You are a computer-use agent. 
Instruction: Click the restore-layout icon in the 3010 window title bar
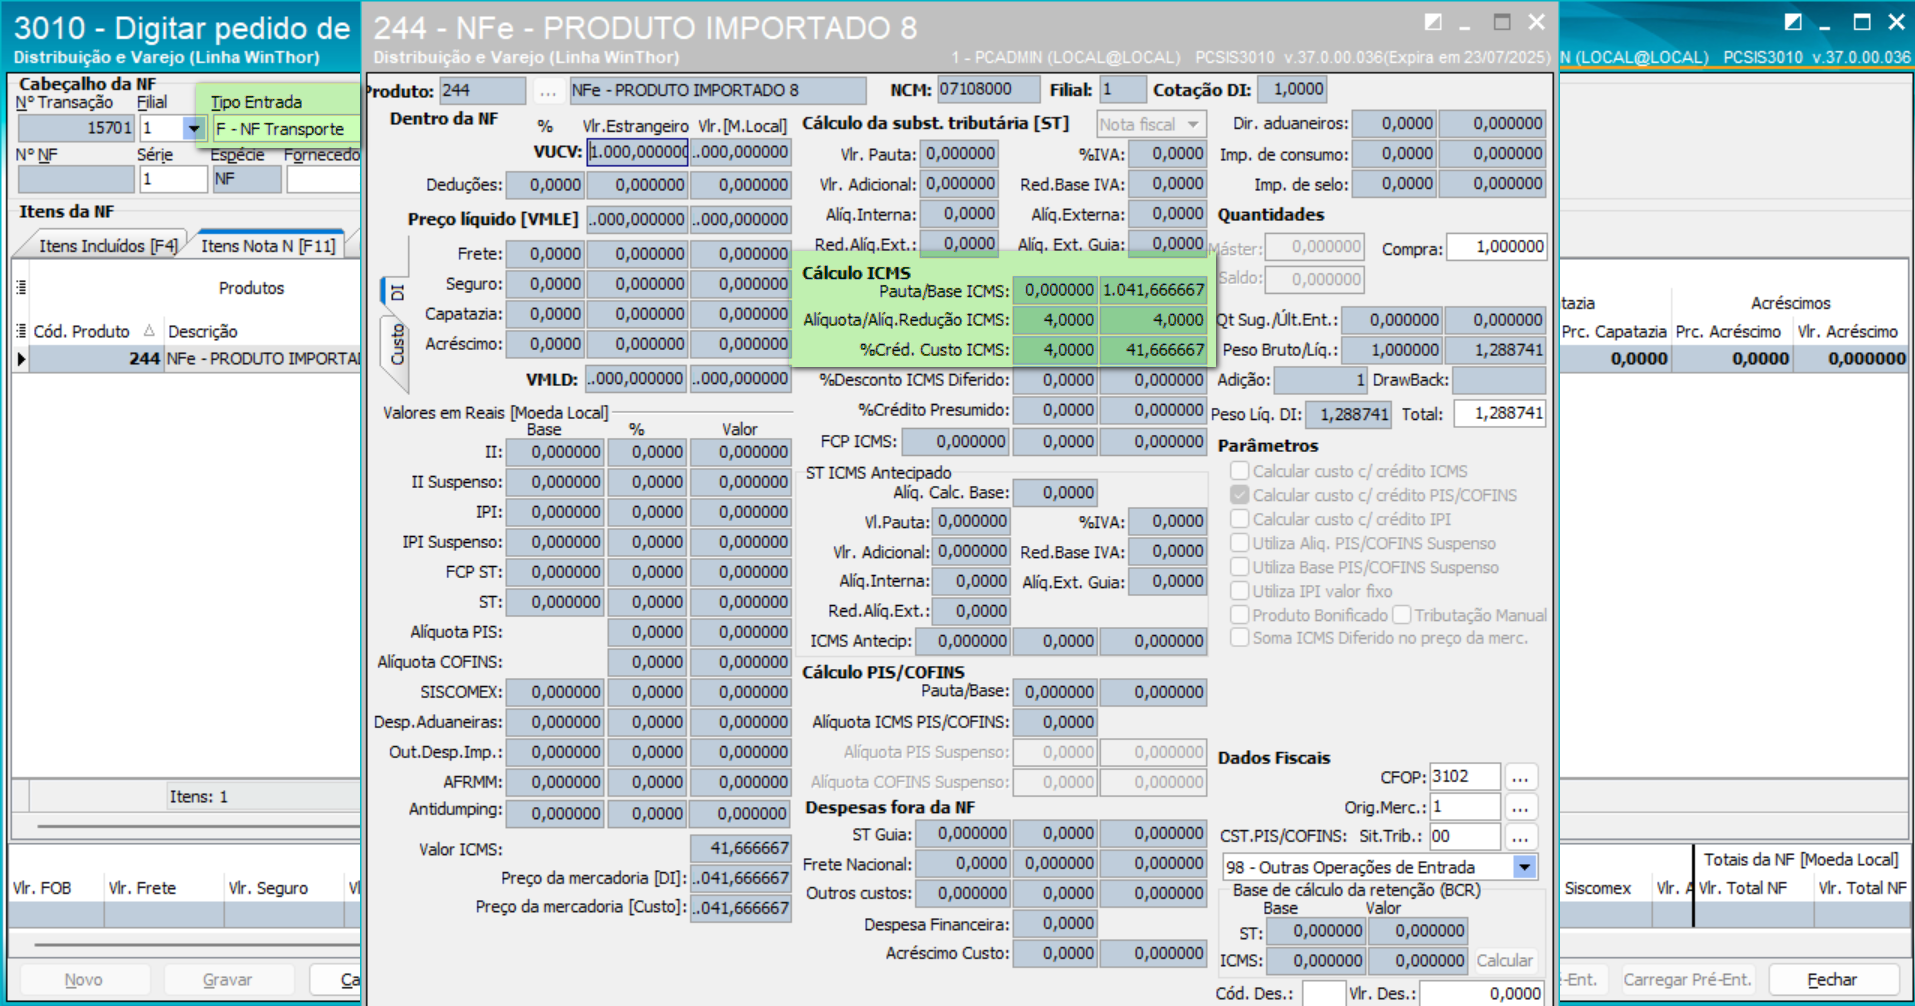pyautogui.click(x=1793, y=22)
